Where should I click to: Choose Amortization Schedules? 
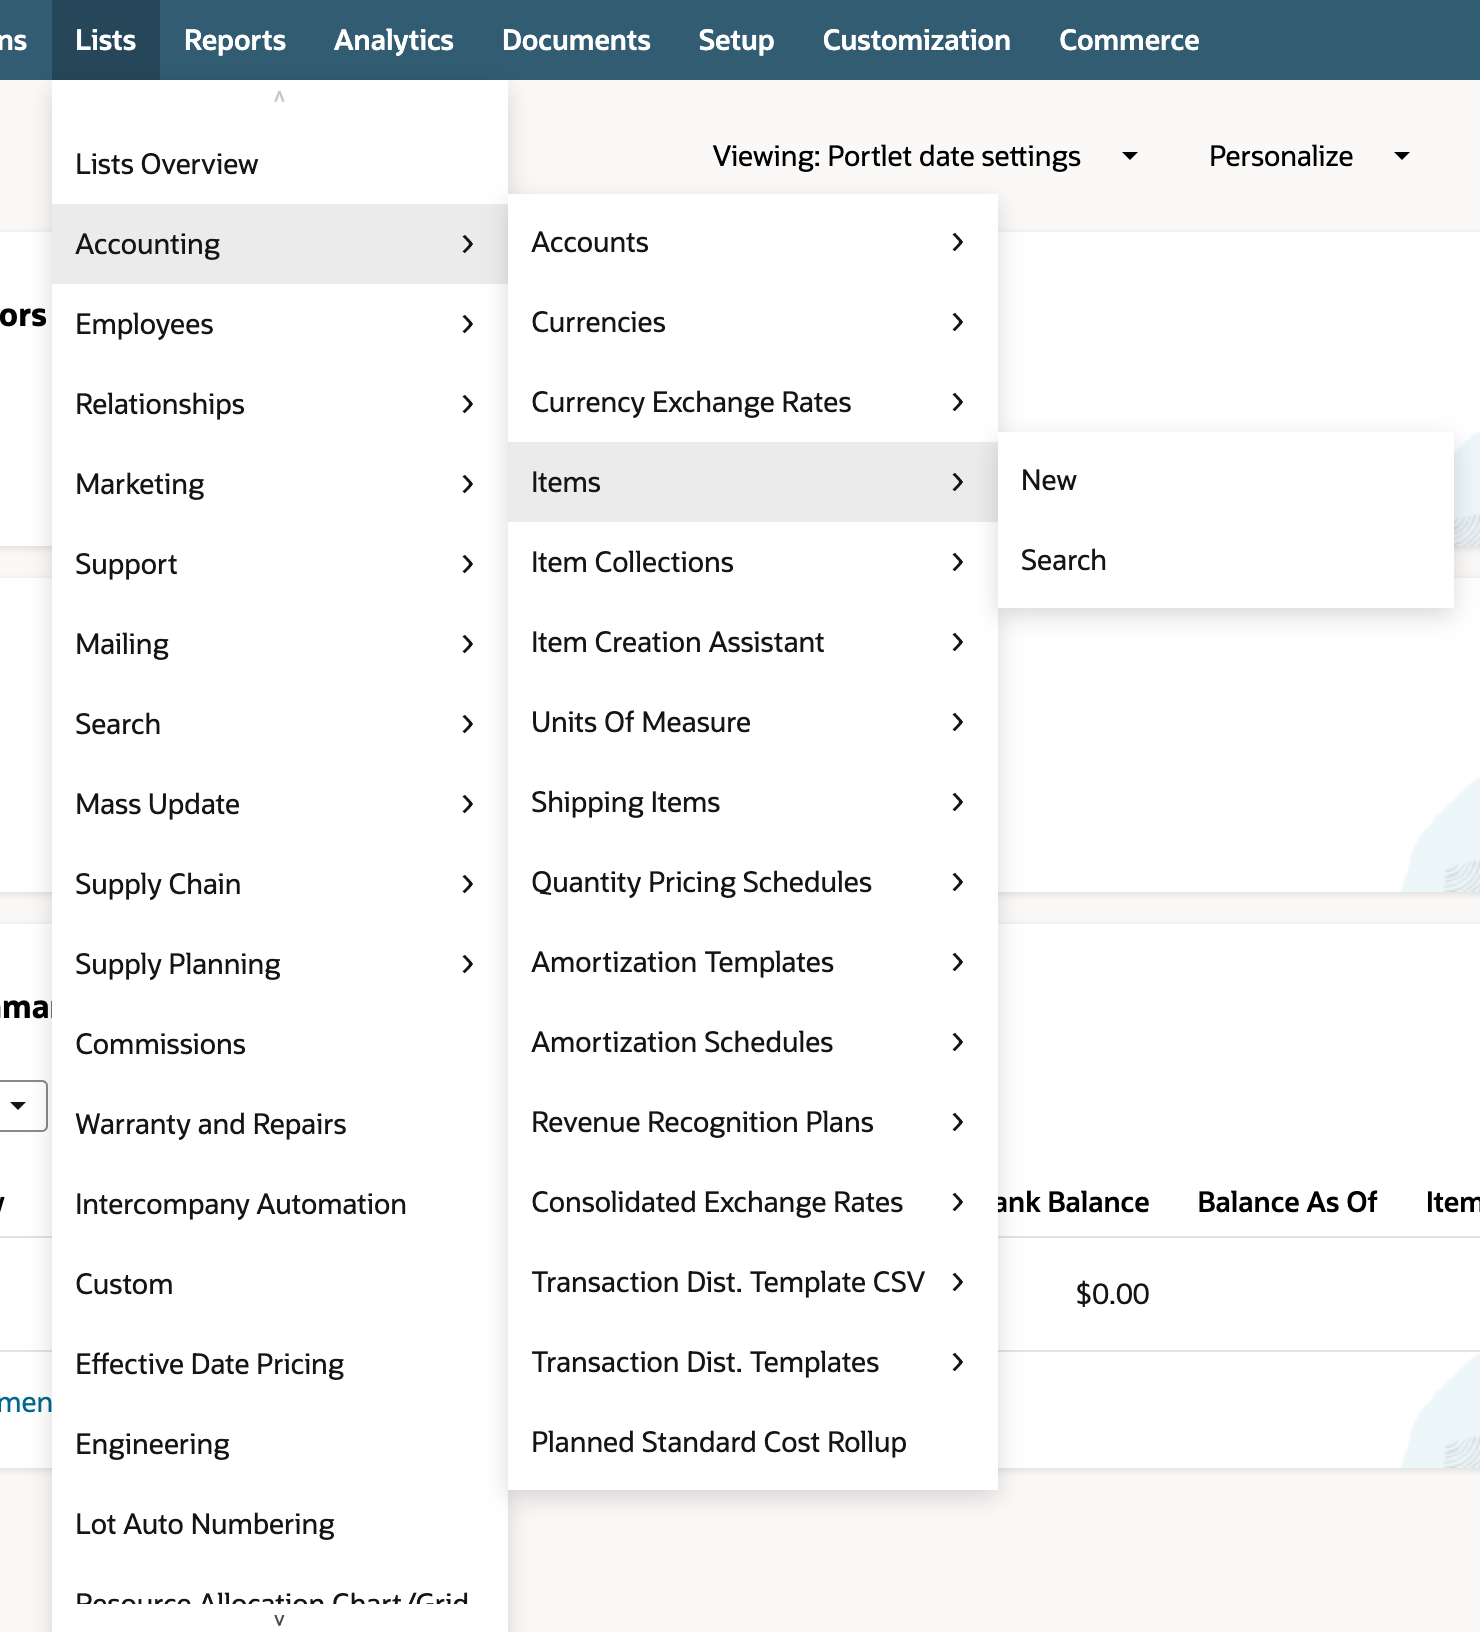pos(753,1042)
